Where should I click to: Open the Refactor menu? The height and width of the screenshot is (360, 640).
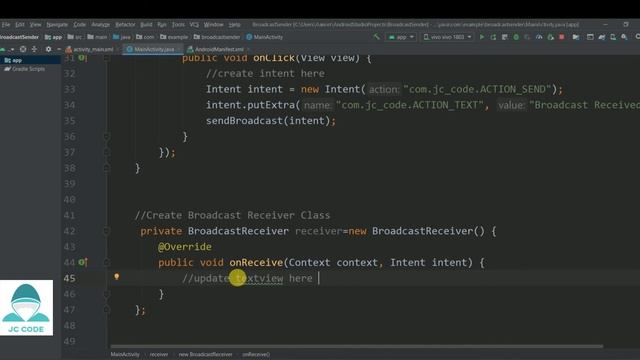coord(125,24)
